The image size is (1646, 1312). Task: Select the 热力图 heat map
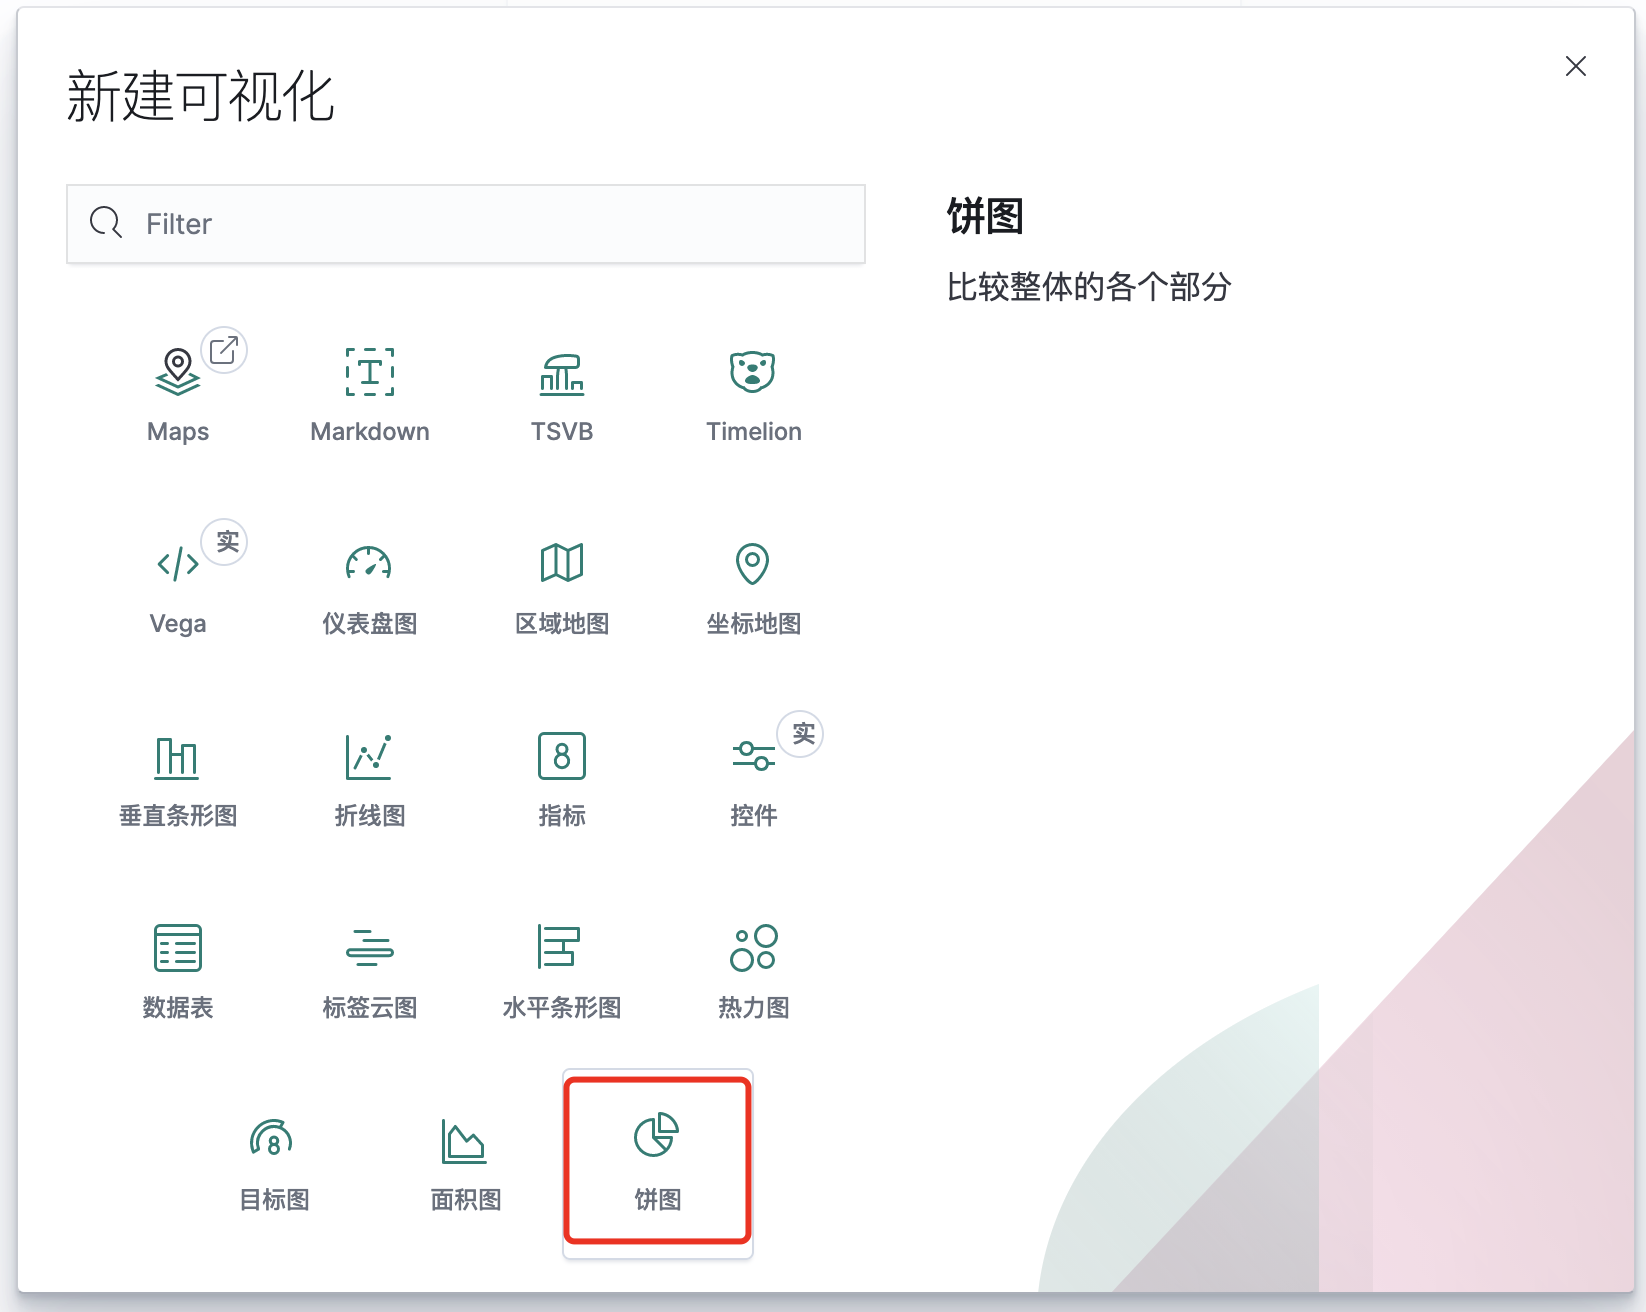(753, 970)
